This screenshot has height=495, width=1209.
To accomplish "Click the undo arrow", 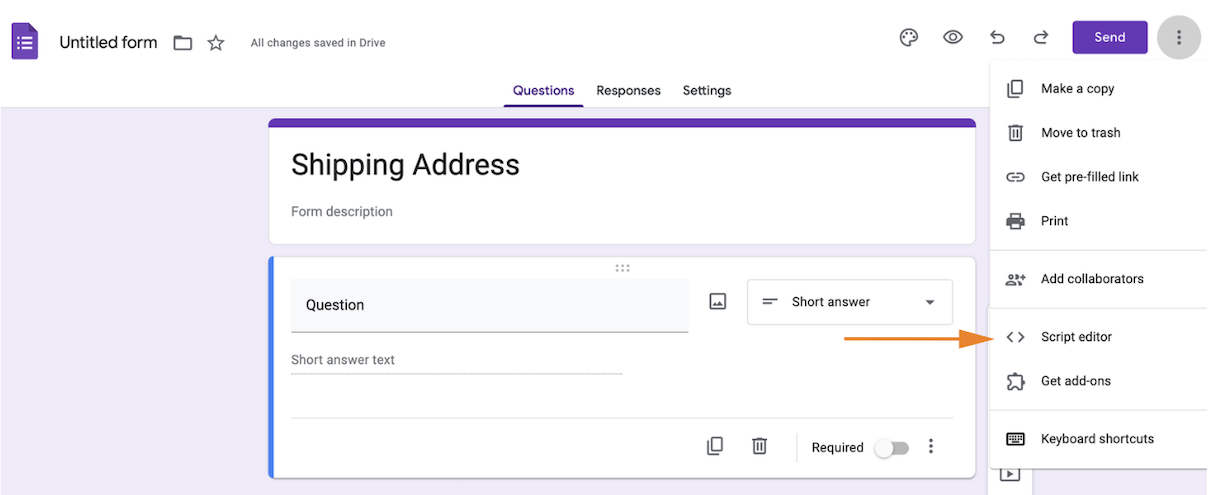I will coord(997,38).
